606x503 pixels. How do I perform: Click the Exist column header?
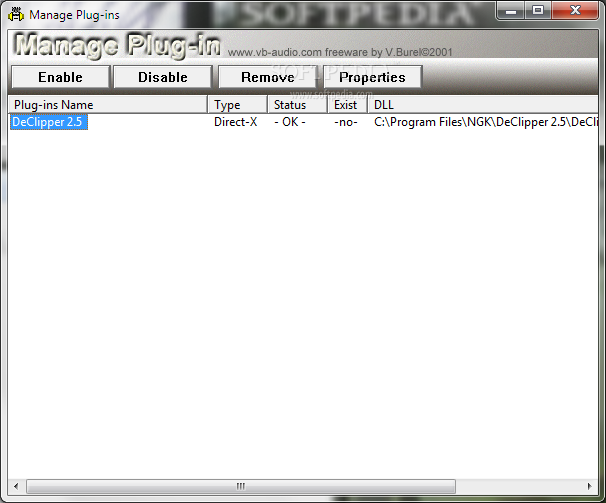point(347,105)
